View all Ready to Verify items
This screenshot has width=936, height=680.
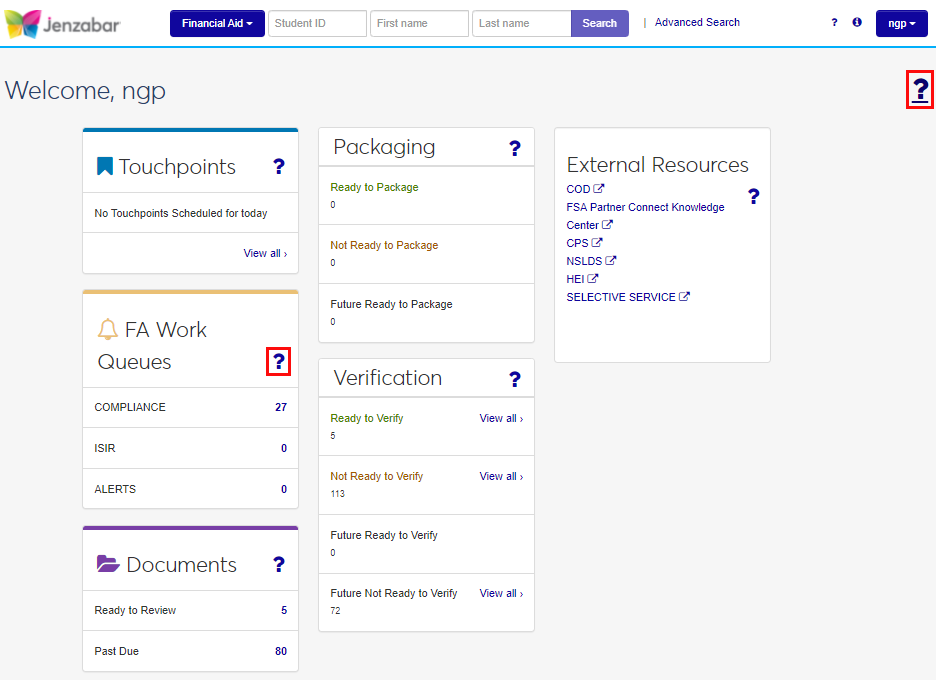click(x=501, y=418)
